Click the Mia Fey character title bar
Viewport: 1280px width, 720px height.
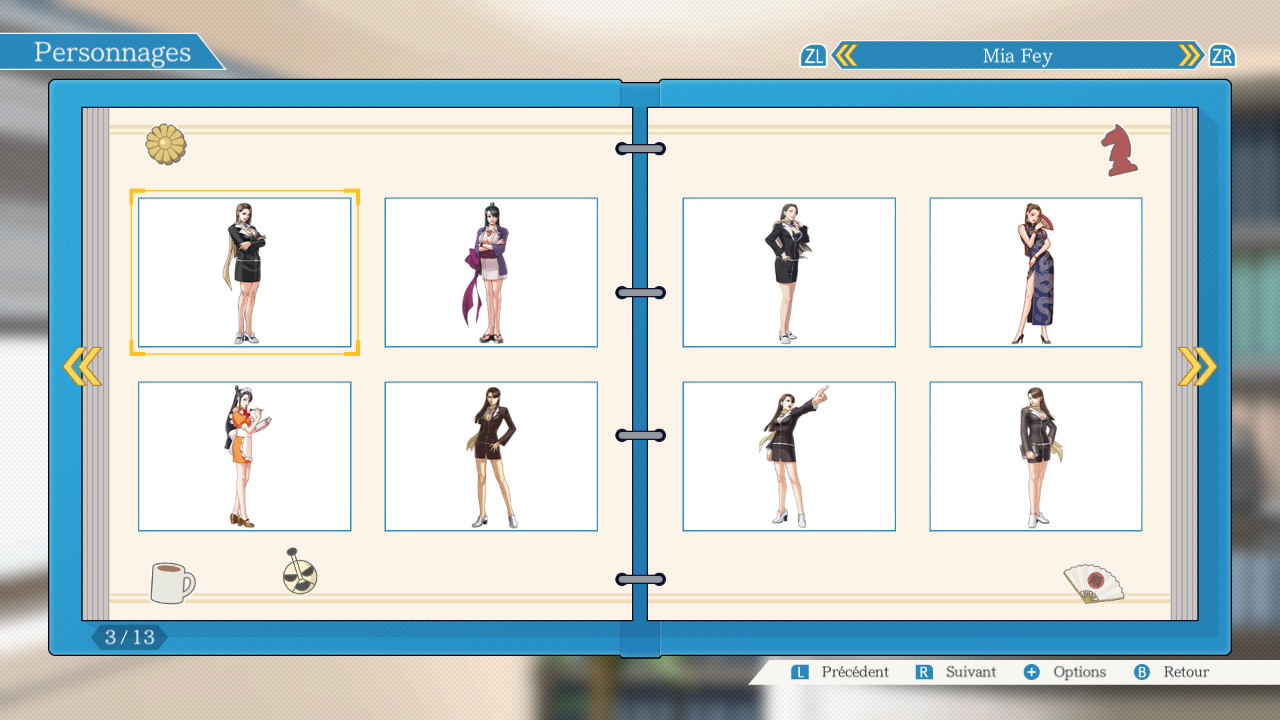click(x=1017, y=56)
